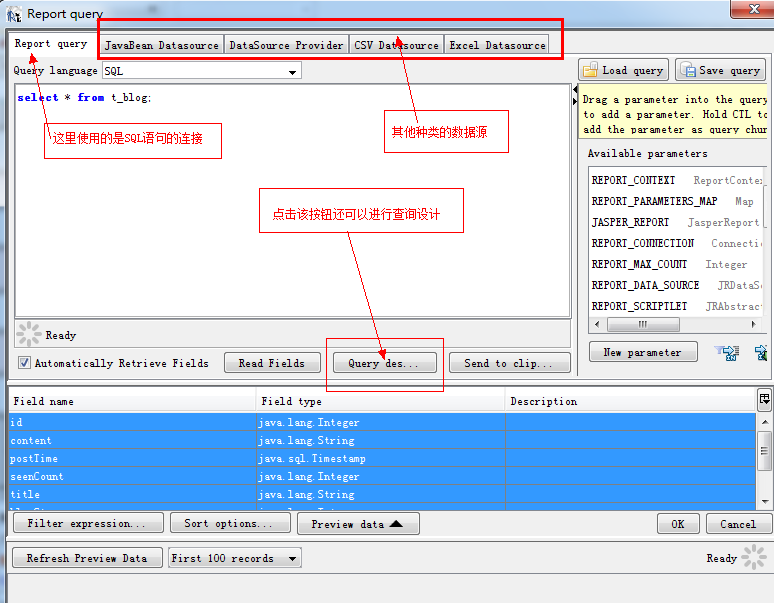Click the Field name column header
Screen dimensions: 774x603
132,401
